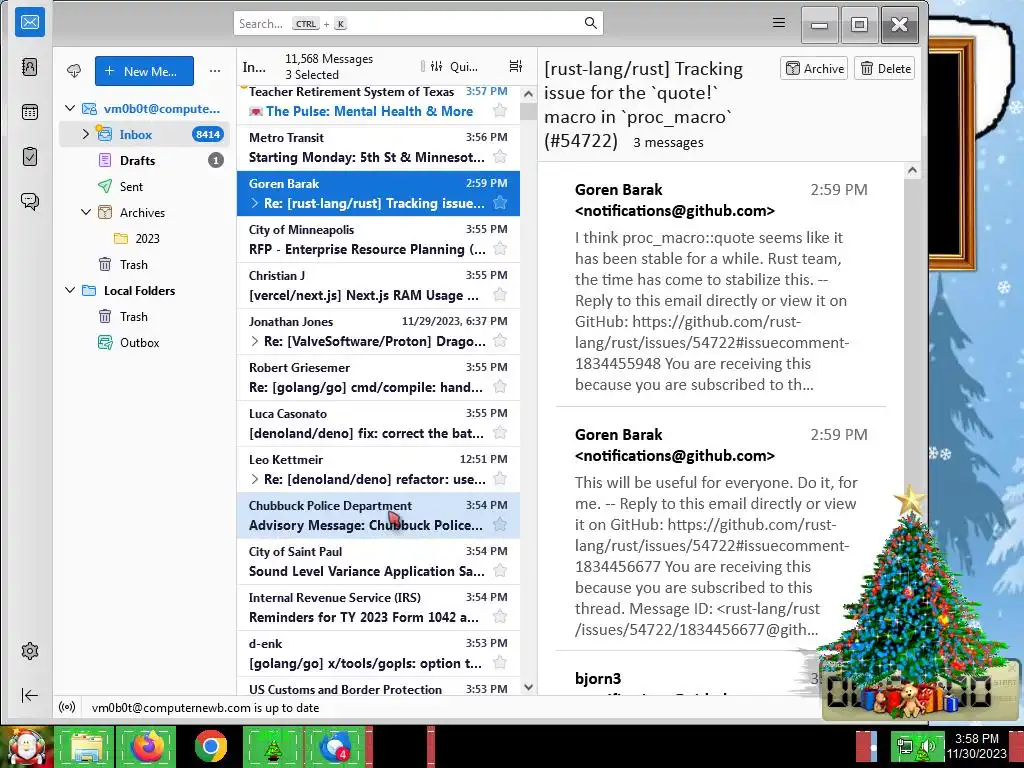Click Get Messages cloud icon
Image resolution: width=1024 pixels, height=768 pixels.
(x=74, y=71)
